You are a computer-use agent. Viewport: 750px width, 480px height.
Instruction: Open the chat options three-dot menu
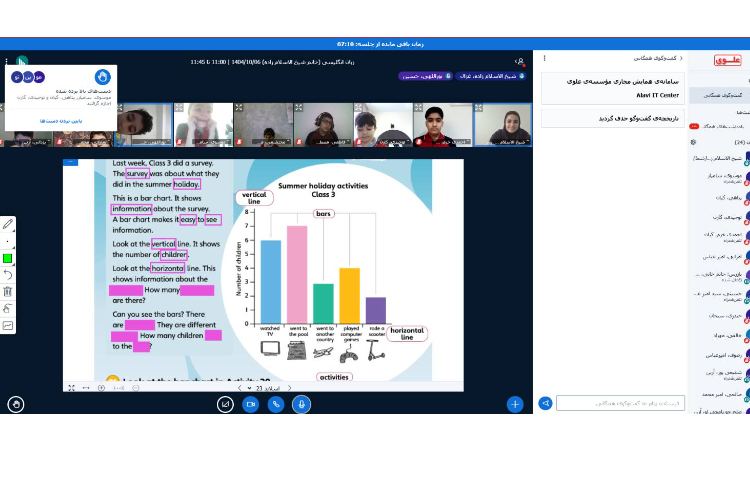(545, 58)
